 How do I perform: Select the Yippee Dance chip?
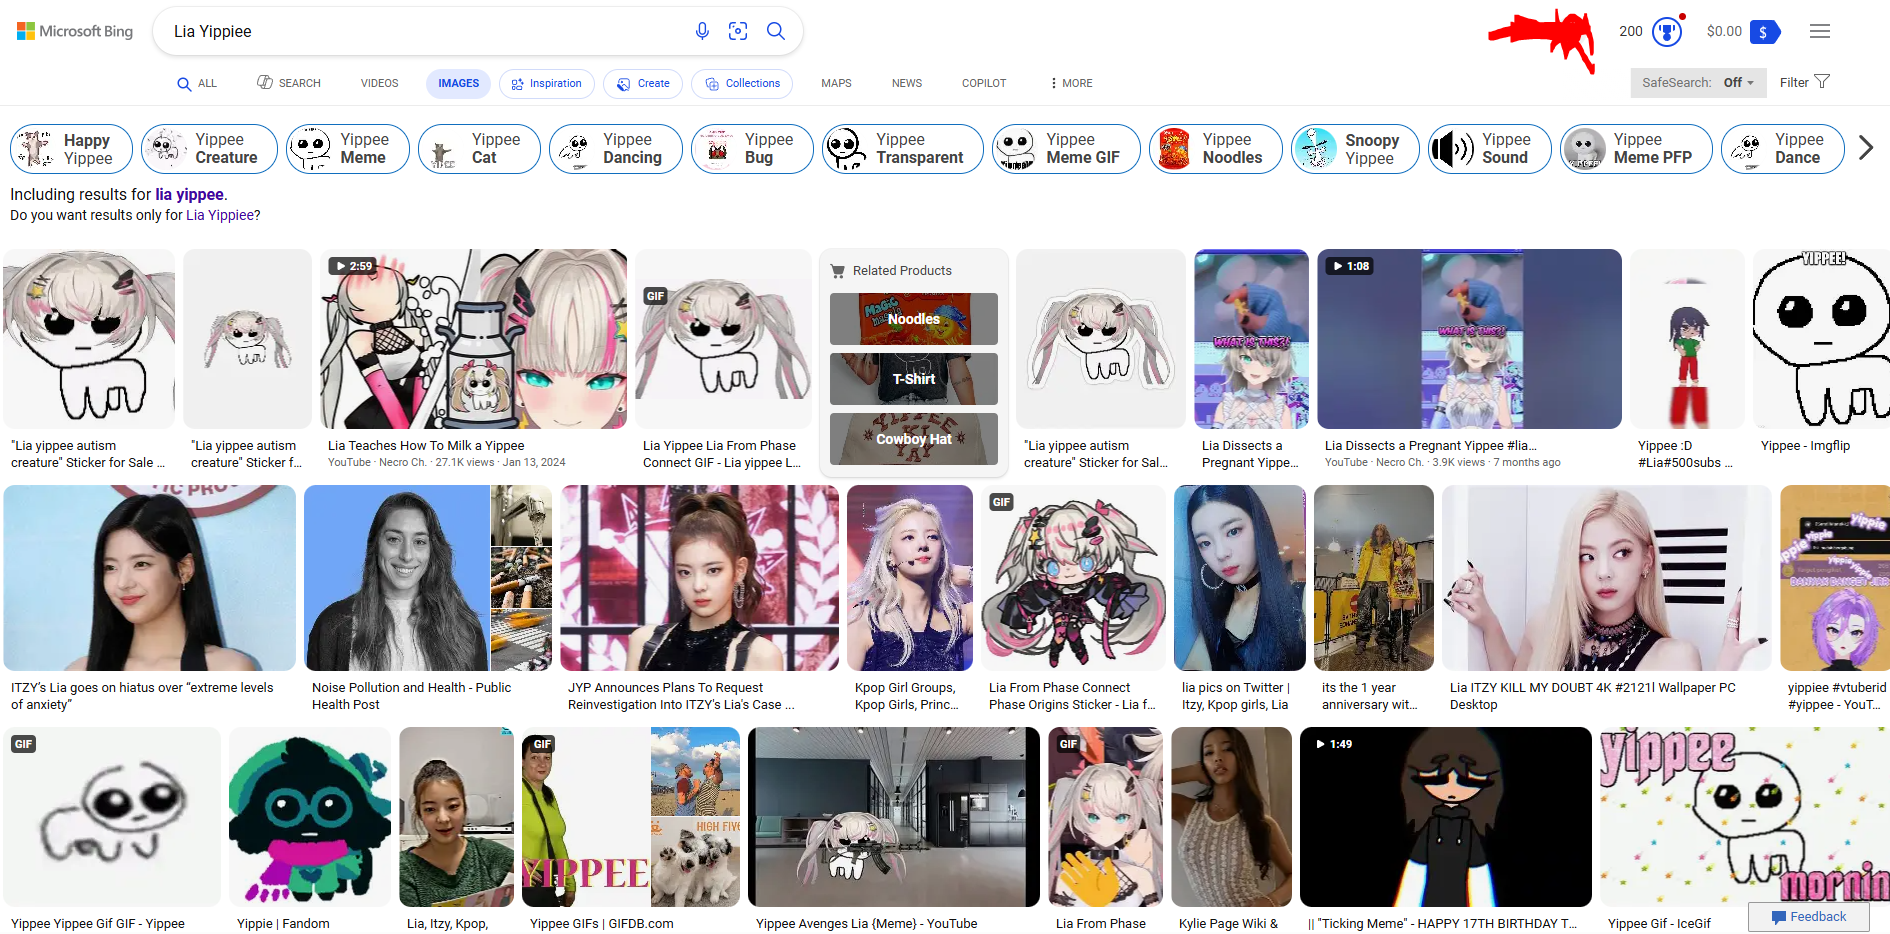(1783, 149)
